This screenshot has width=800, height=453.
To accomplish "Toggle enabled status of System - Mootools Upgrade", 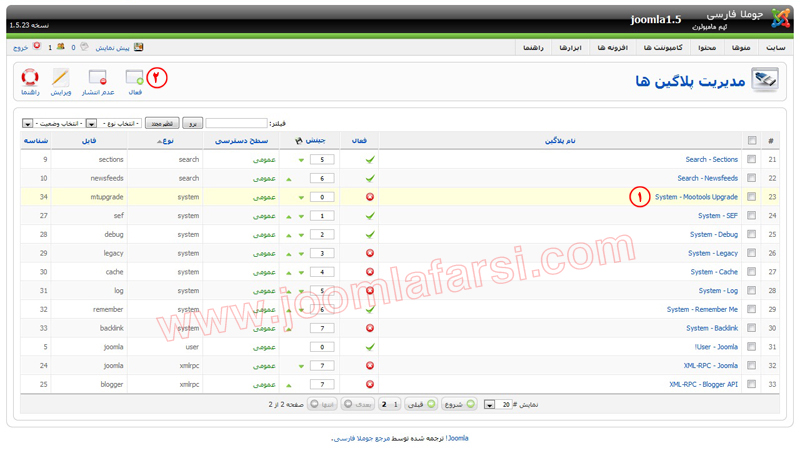I will coord(370,197).
